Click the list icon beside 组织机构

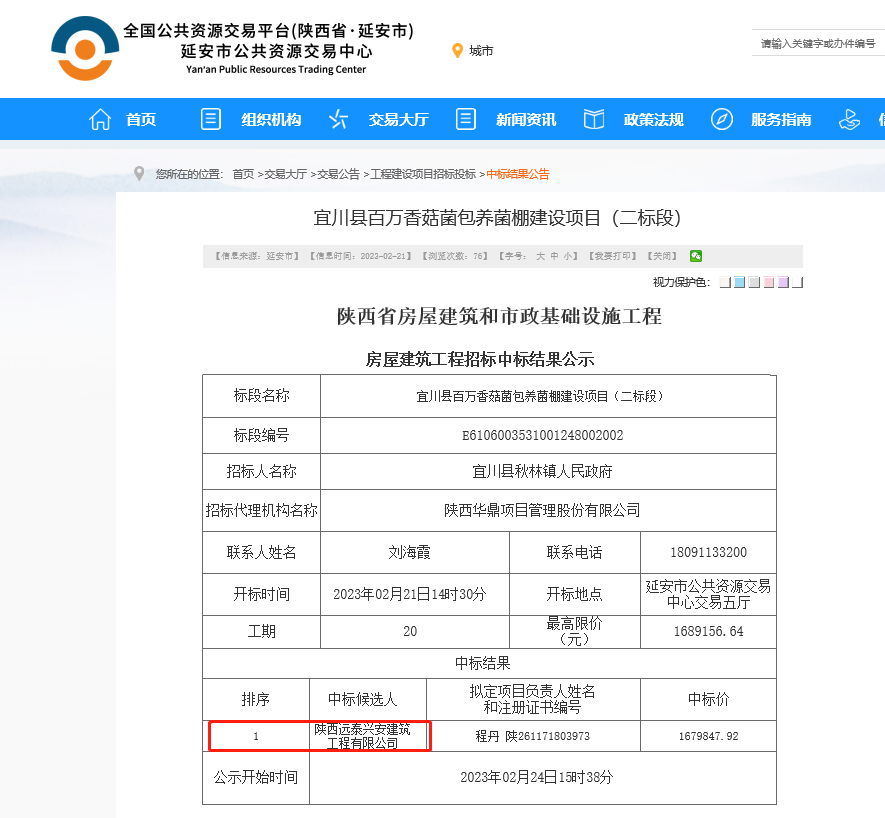click(210, 118)
